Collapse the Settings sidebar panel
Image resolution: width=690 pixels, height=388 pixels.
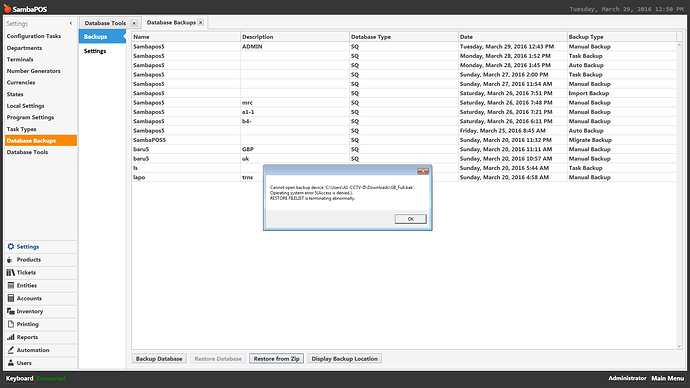point(71,23)
